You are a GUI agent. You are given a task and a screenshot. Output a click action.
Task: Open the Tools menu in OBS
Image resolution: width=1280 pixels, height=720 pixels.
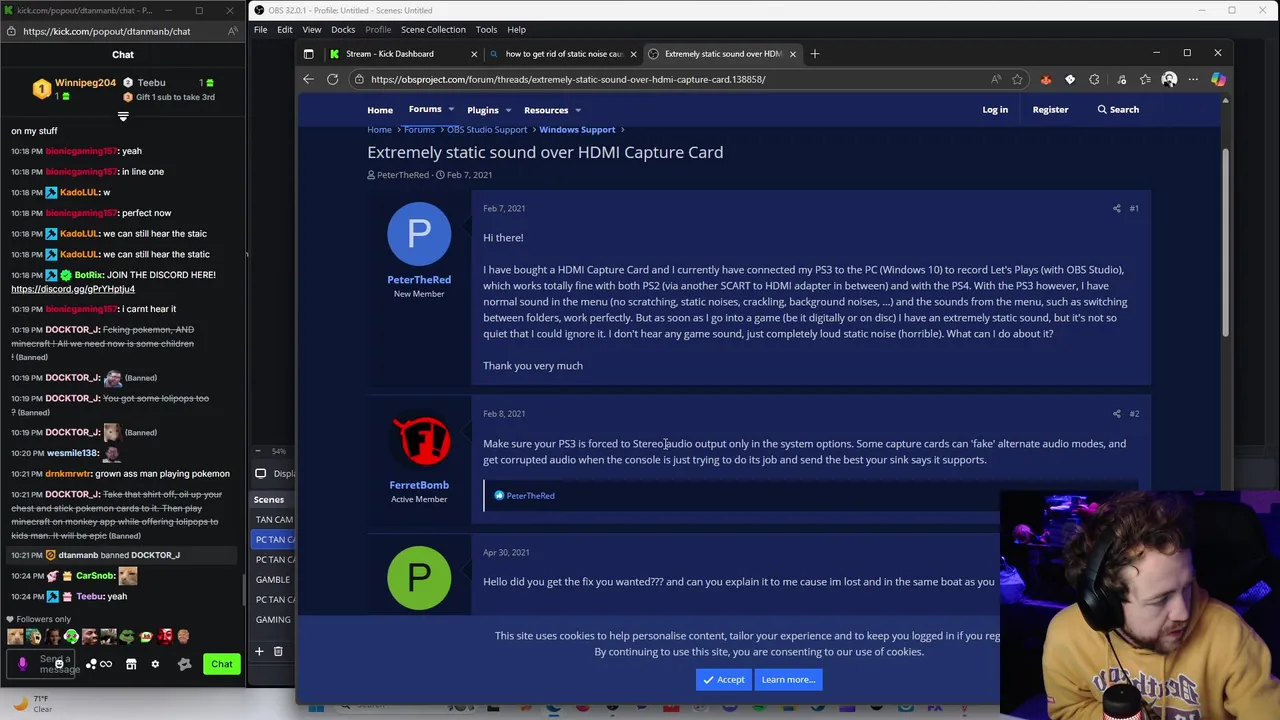click(x=486, y=29)
